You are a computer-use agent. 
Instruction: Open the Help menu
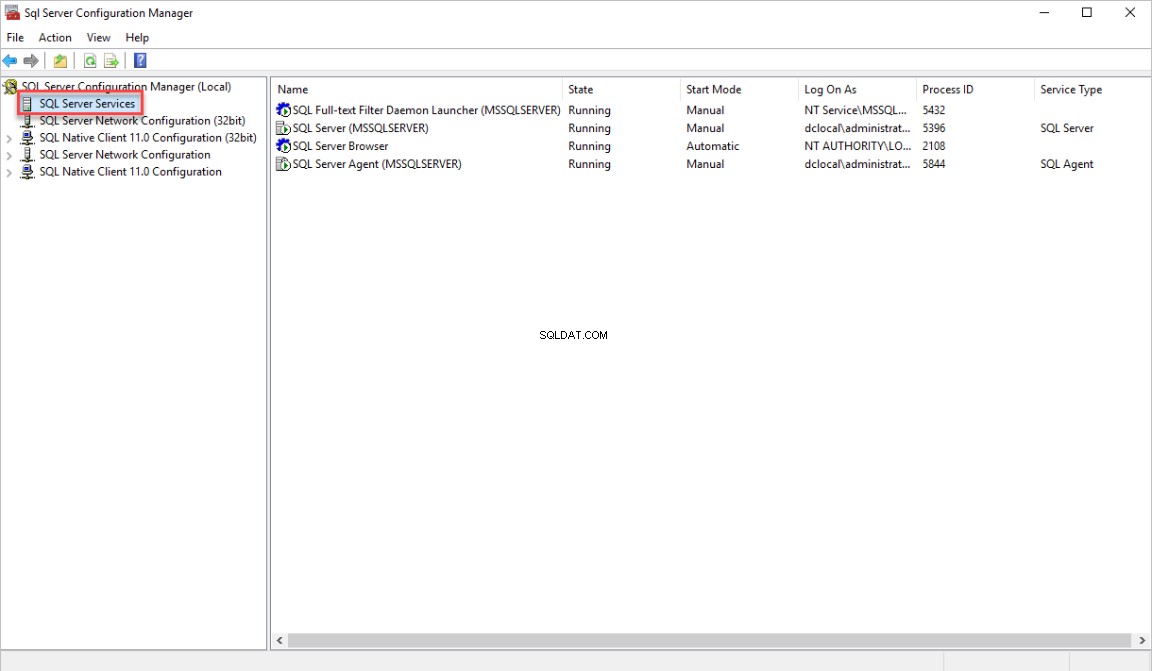137,38
